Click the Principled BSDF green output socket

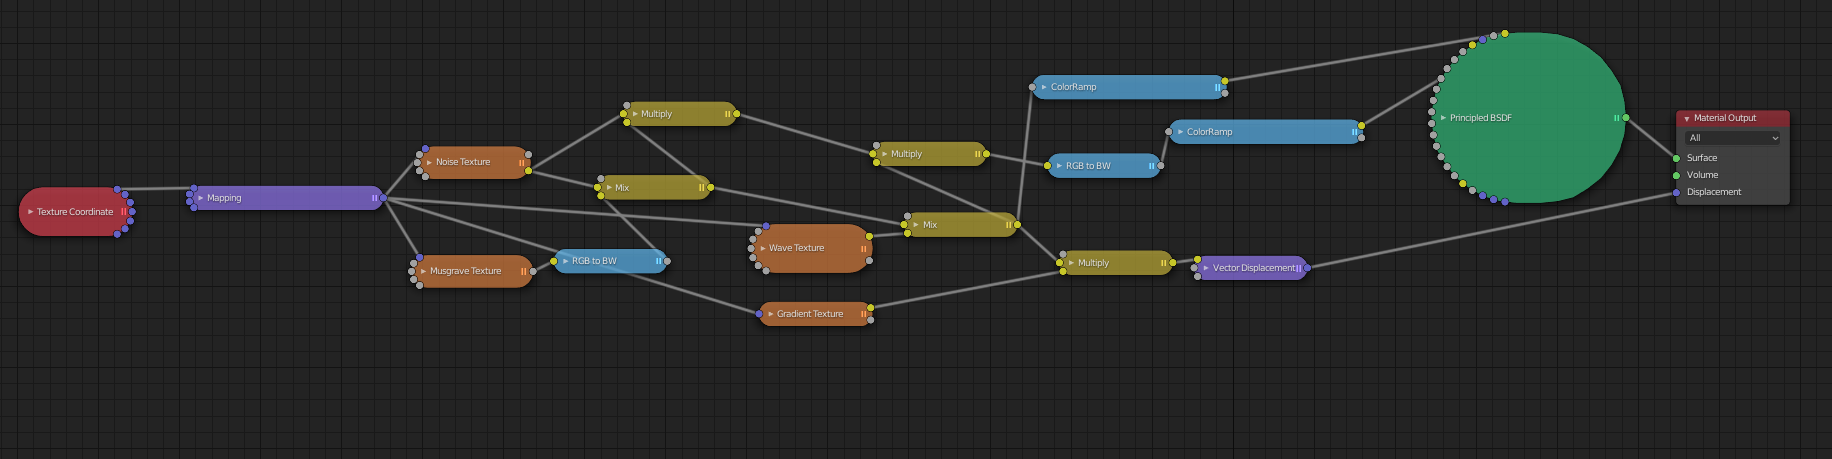1626,118
